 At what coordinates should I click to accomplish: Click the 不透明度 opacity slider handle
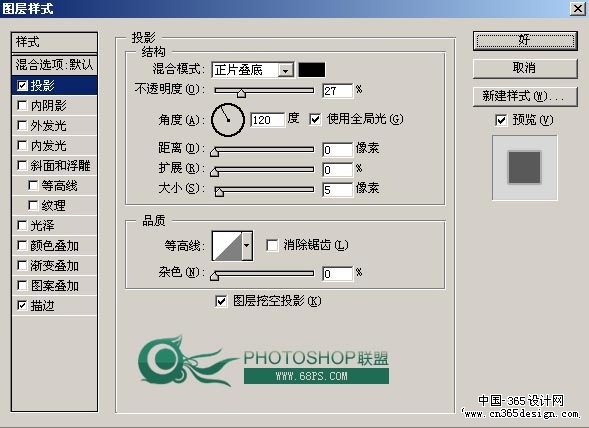point(242,92)
